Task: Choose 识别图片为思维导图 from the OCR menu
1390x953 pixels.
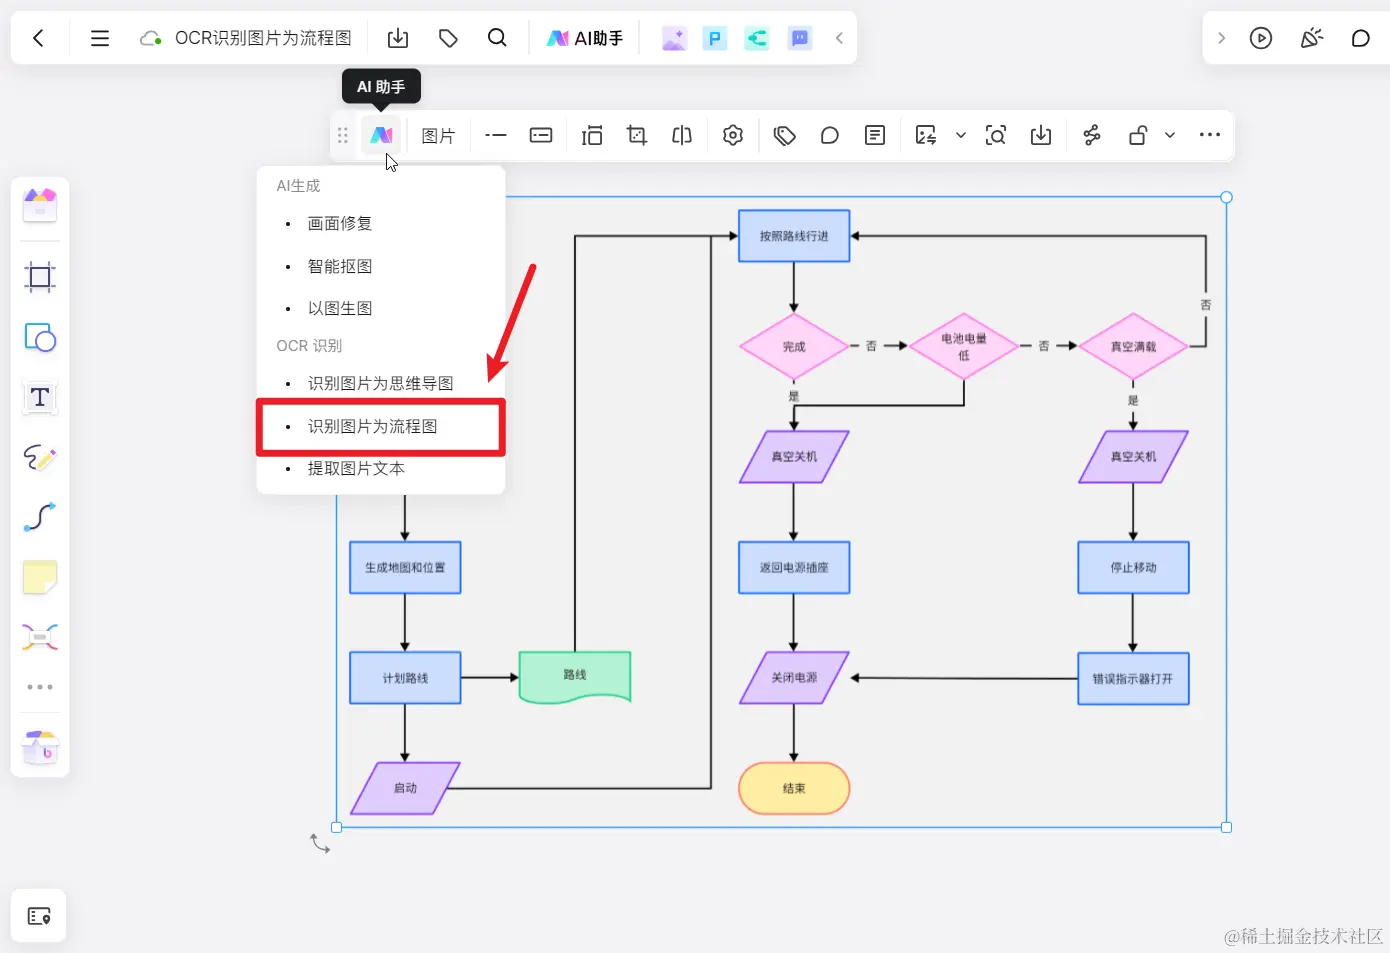Action: pyautogui.click(x=380, y=382)
